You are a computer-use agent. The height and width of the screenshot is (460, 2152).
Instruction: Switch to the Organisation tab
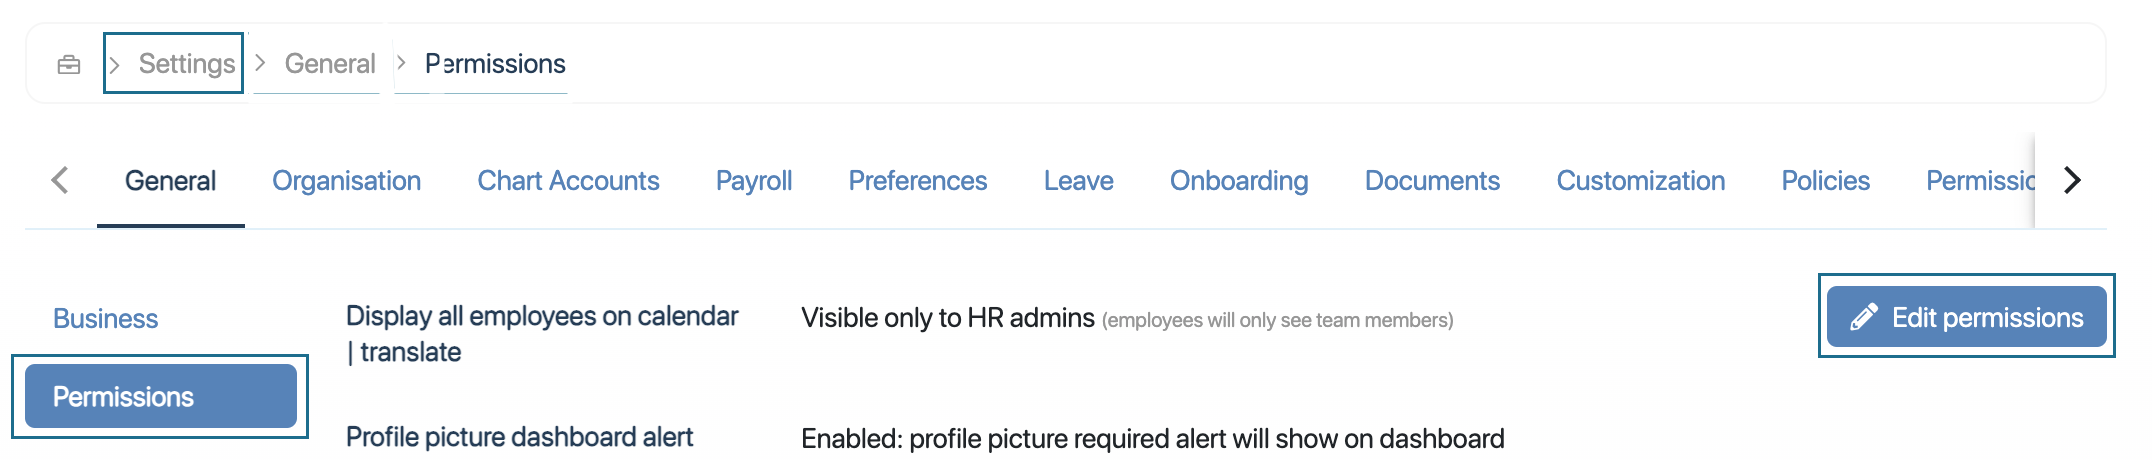[x=346, y=181]
